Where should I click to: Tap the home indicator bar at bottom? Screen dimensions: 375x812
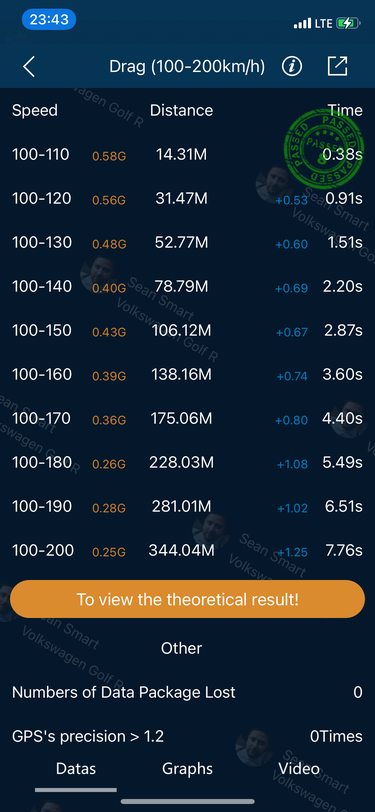188,802
